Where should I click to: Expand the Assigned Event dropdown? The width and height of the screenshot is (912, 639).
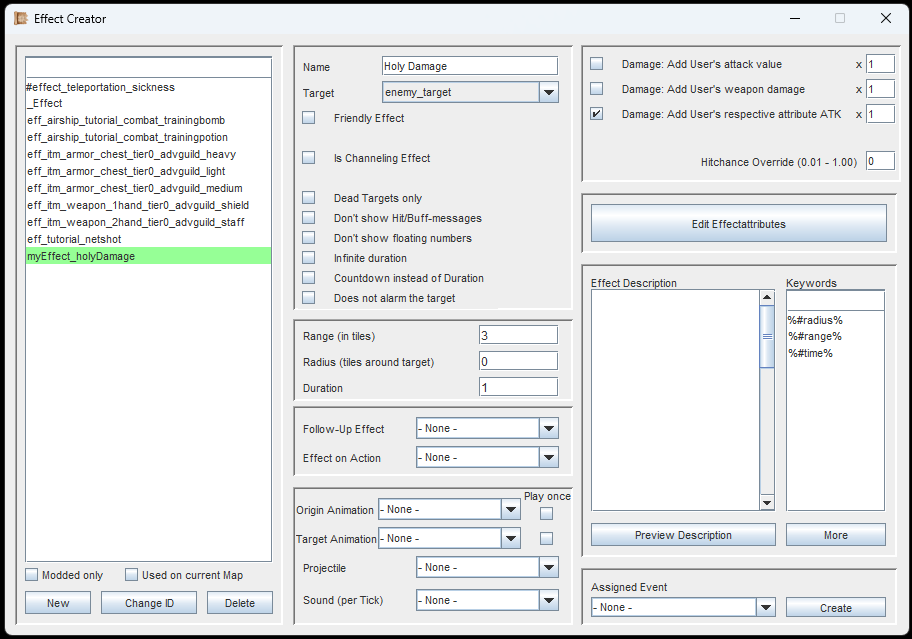point(765,607)
